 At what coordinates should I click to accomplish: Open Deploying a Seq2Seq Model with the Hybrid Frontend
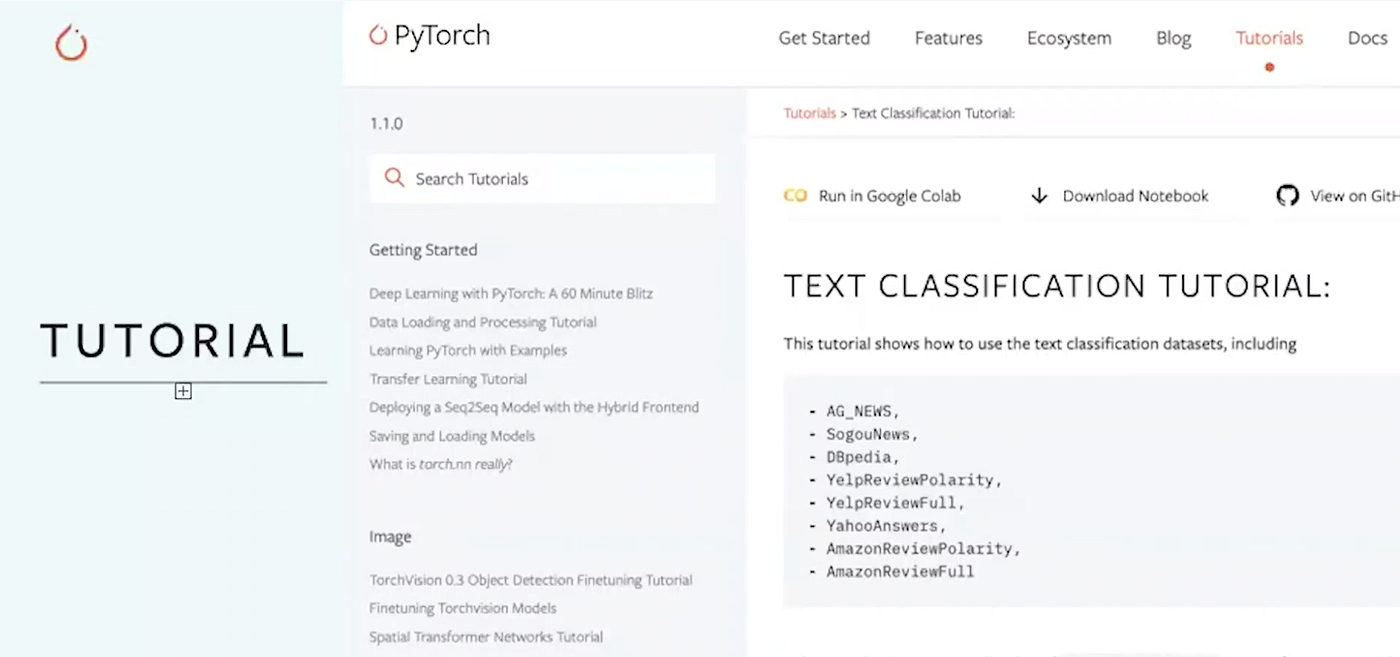pos(534,407)
